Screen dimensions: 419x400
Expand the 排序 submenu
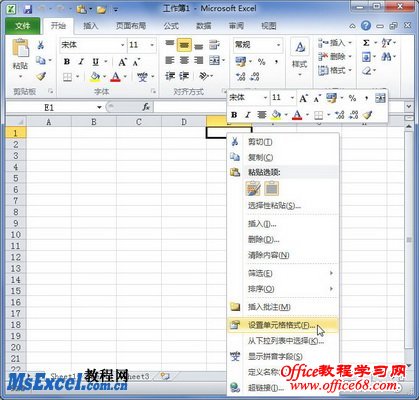(283, 289)
